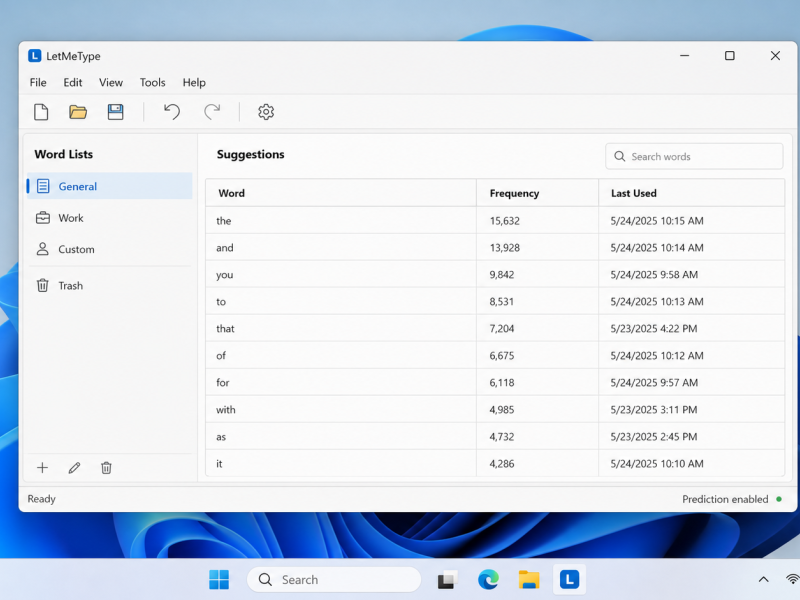800x600 pixels.
Task: Edit the selected word list with the pencil icon
Action: [x=74, y=467]
